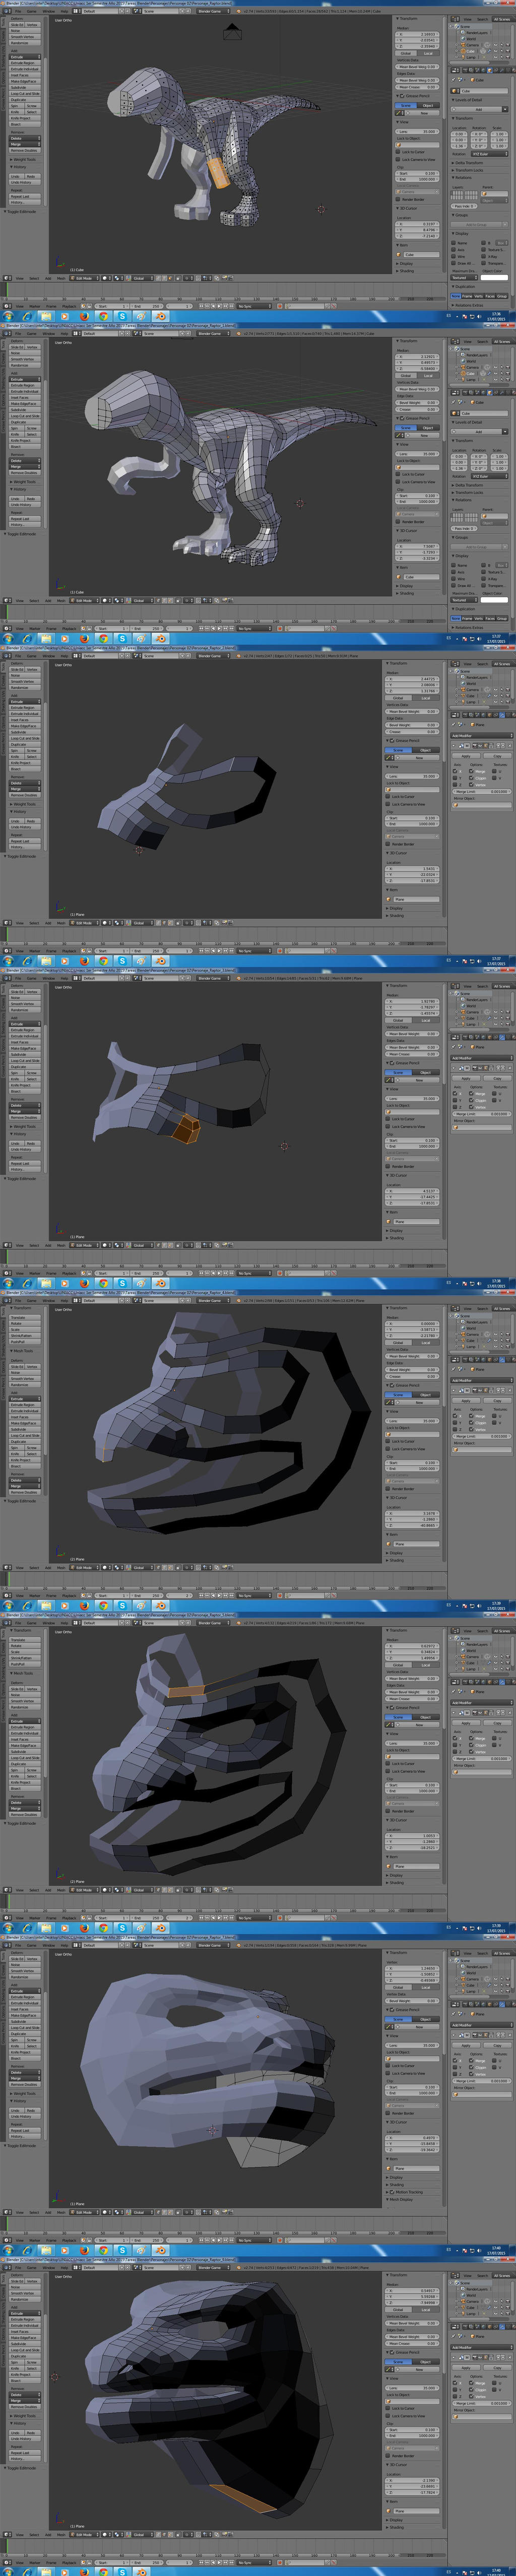Toggle Mirror X axis checkbox in third screenshot
This screenshot has height=2576, width=516.
pyautogui.click(x=455, y=772)
